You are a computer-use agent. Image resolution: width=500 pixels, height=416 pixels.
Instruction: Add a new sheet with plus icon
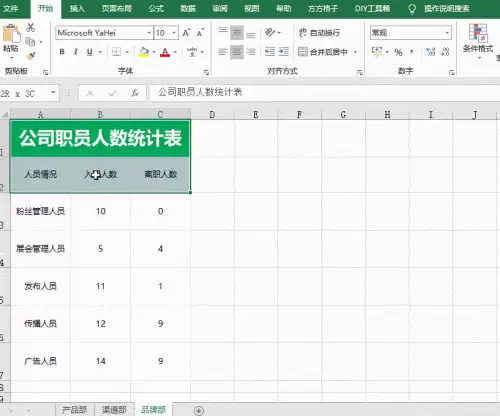click(199, 410)
